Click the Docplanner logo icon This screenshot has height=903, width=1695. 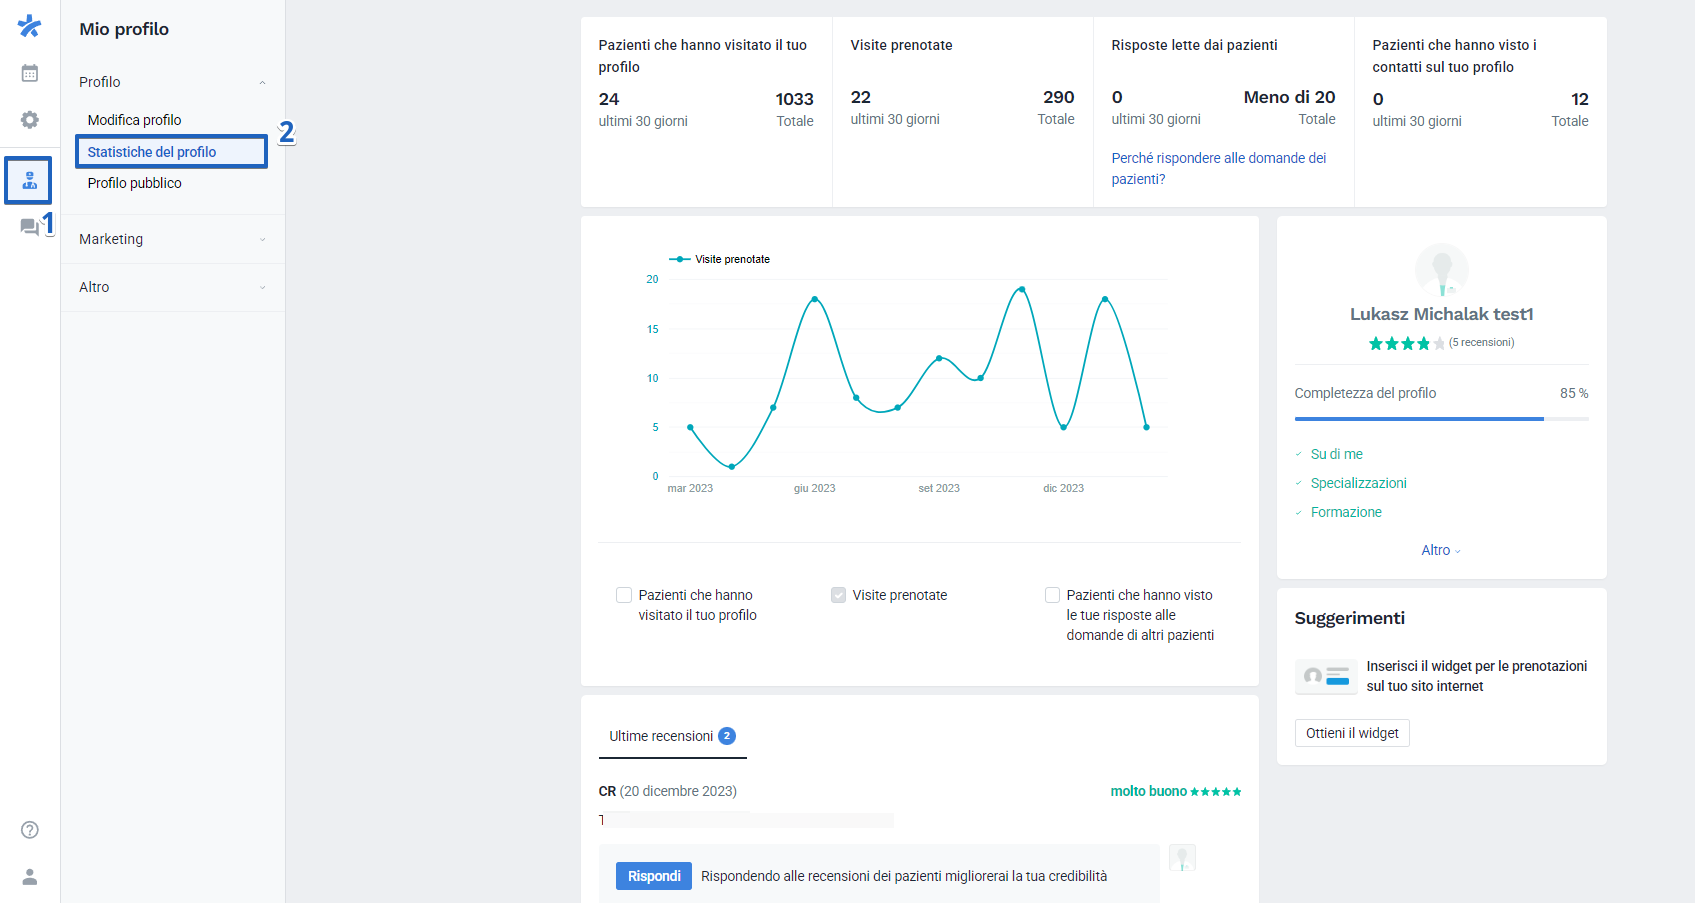point(30,26)
